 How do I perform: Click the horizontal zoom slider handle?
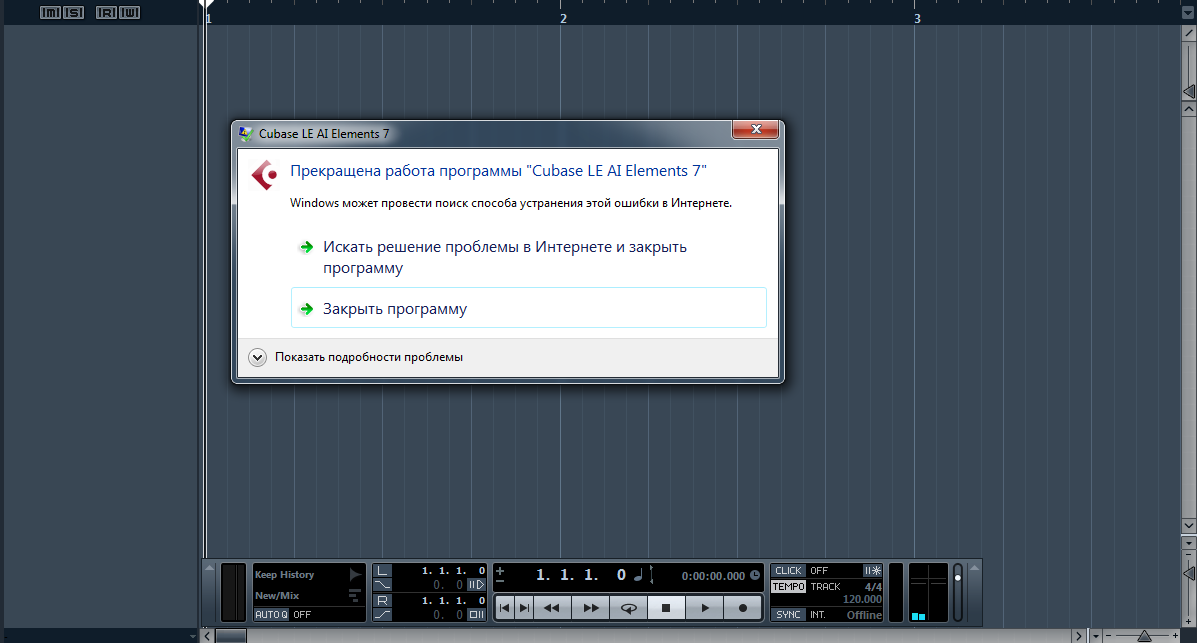pyautogui.click(x=1144, y=636)
